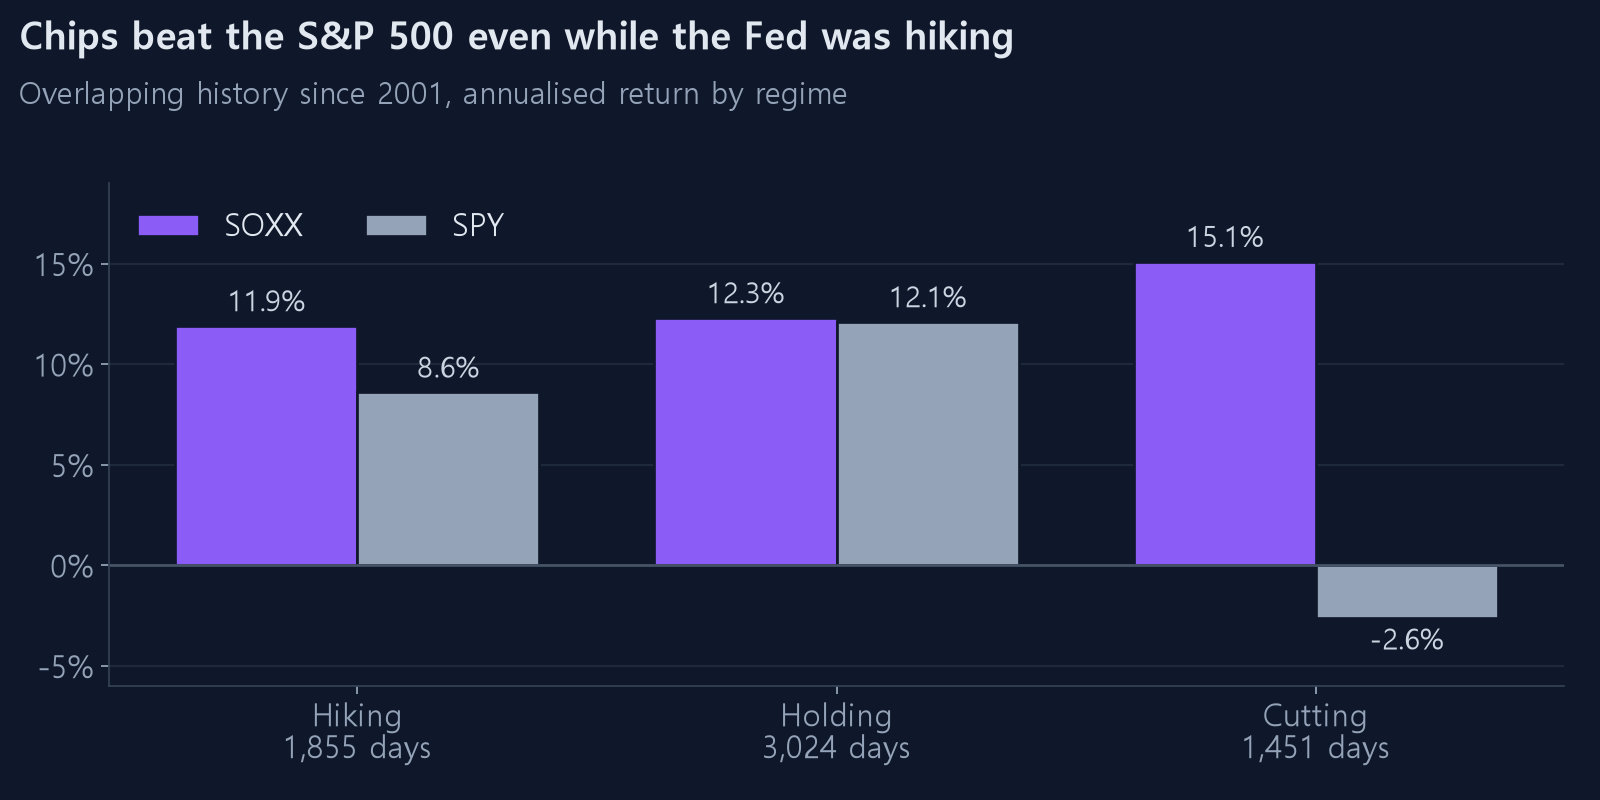This screenshot has height=800, width=1600.
Task: Click the 11.9% data label
Action: coord(267,302)
